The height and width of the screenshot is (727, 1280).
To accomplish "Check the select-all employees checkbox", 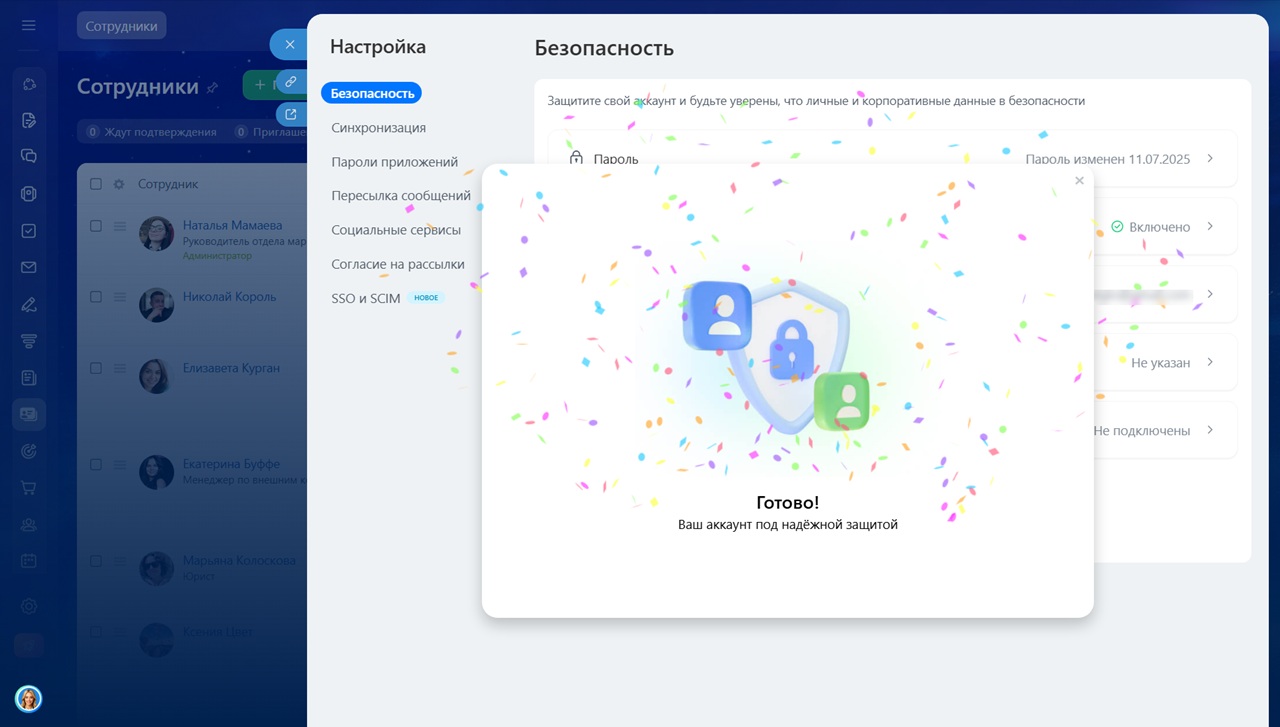I will coord(96,184).
